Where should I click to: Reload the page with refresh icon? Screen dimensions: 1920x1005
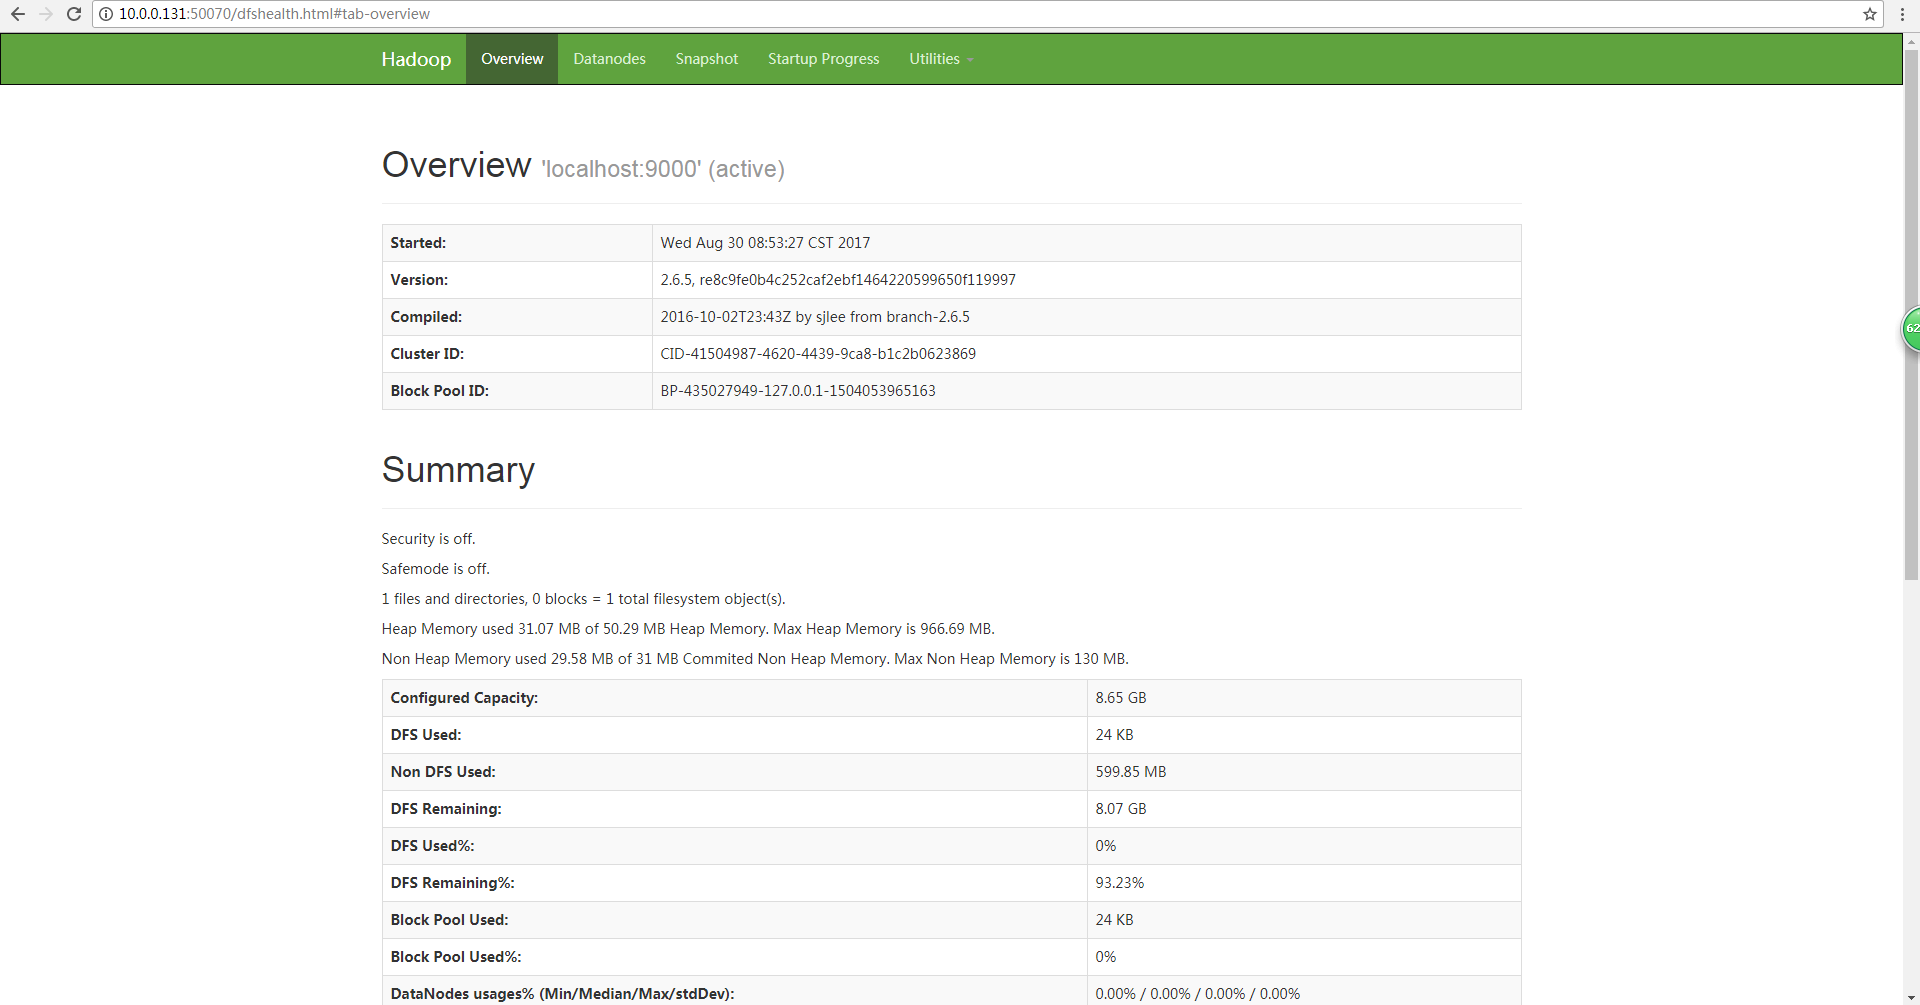coord(74,14)
